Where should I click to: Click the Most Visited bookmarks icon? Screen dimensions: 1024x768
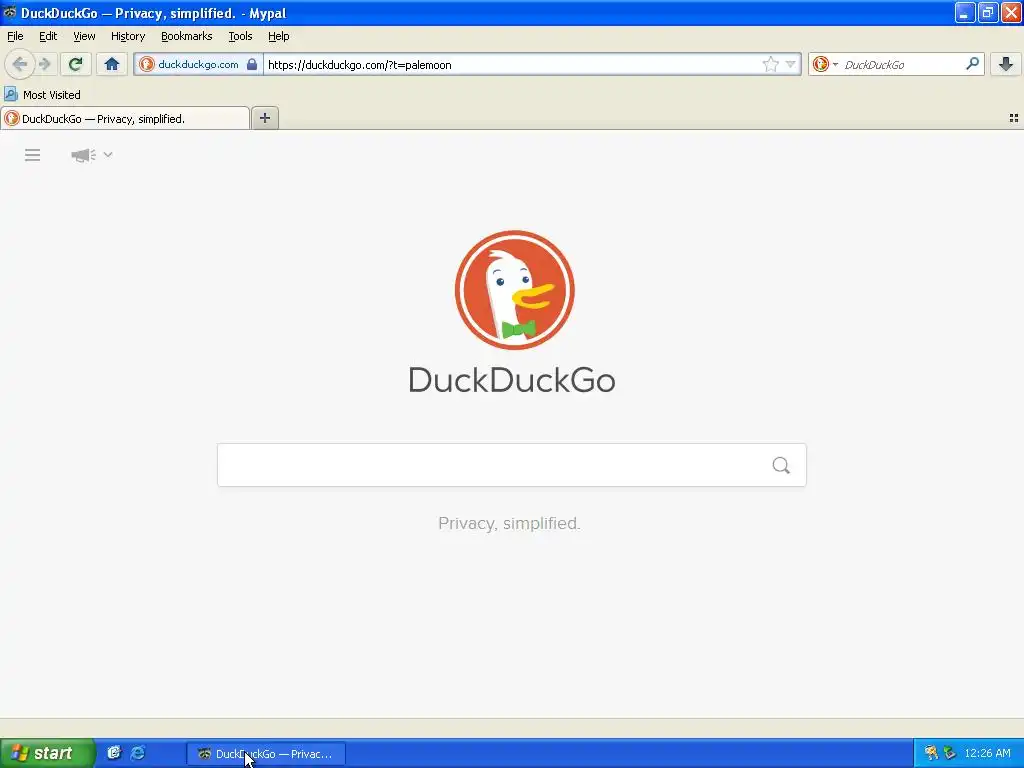pyautogui.click(x=10, y=95)
